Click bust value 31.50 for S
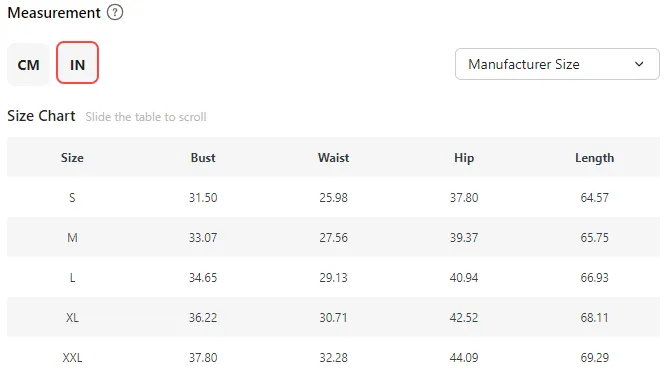Image resolution: width=664 pixels, height=381 pixels. pos(203,198)
